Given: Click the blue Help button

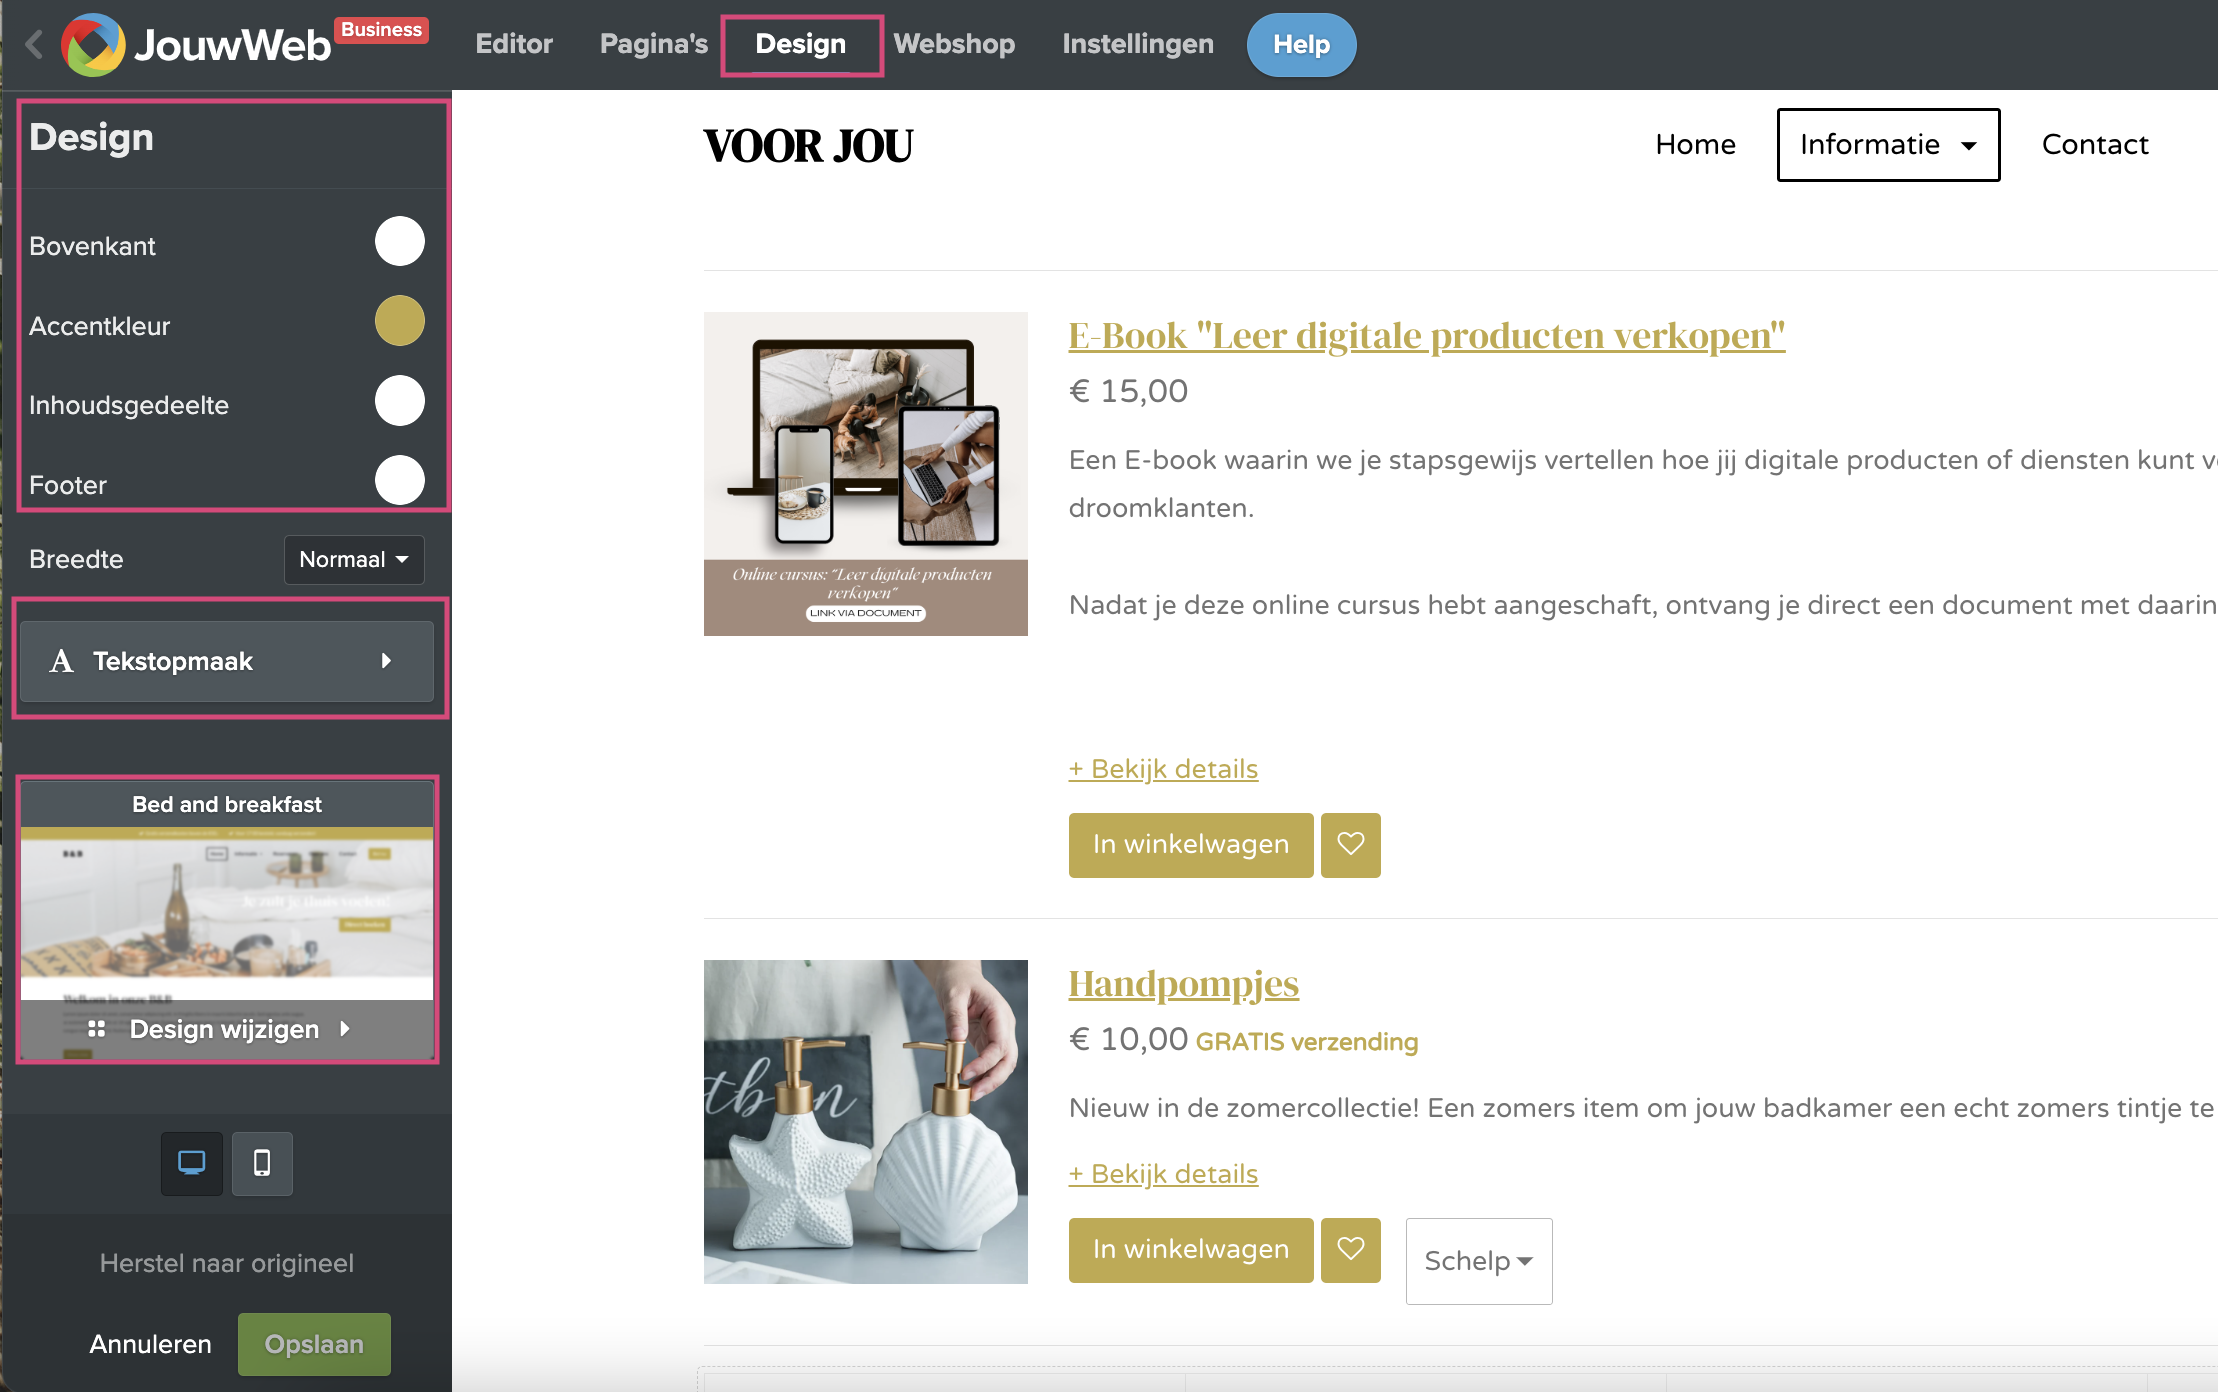Looking at the screenshot, I should [1301, 45].
